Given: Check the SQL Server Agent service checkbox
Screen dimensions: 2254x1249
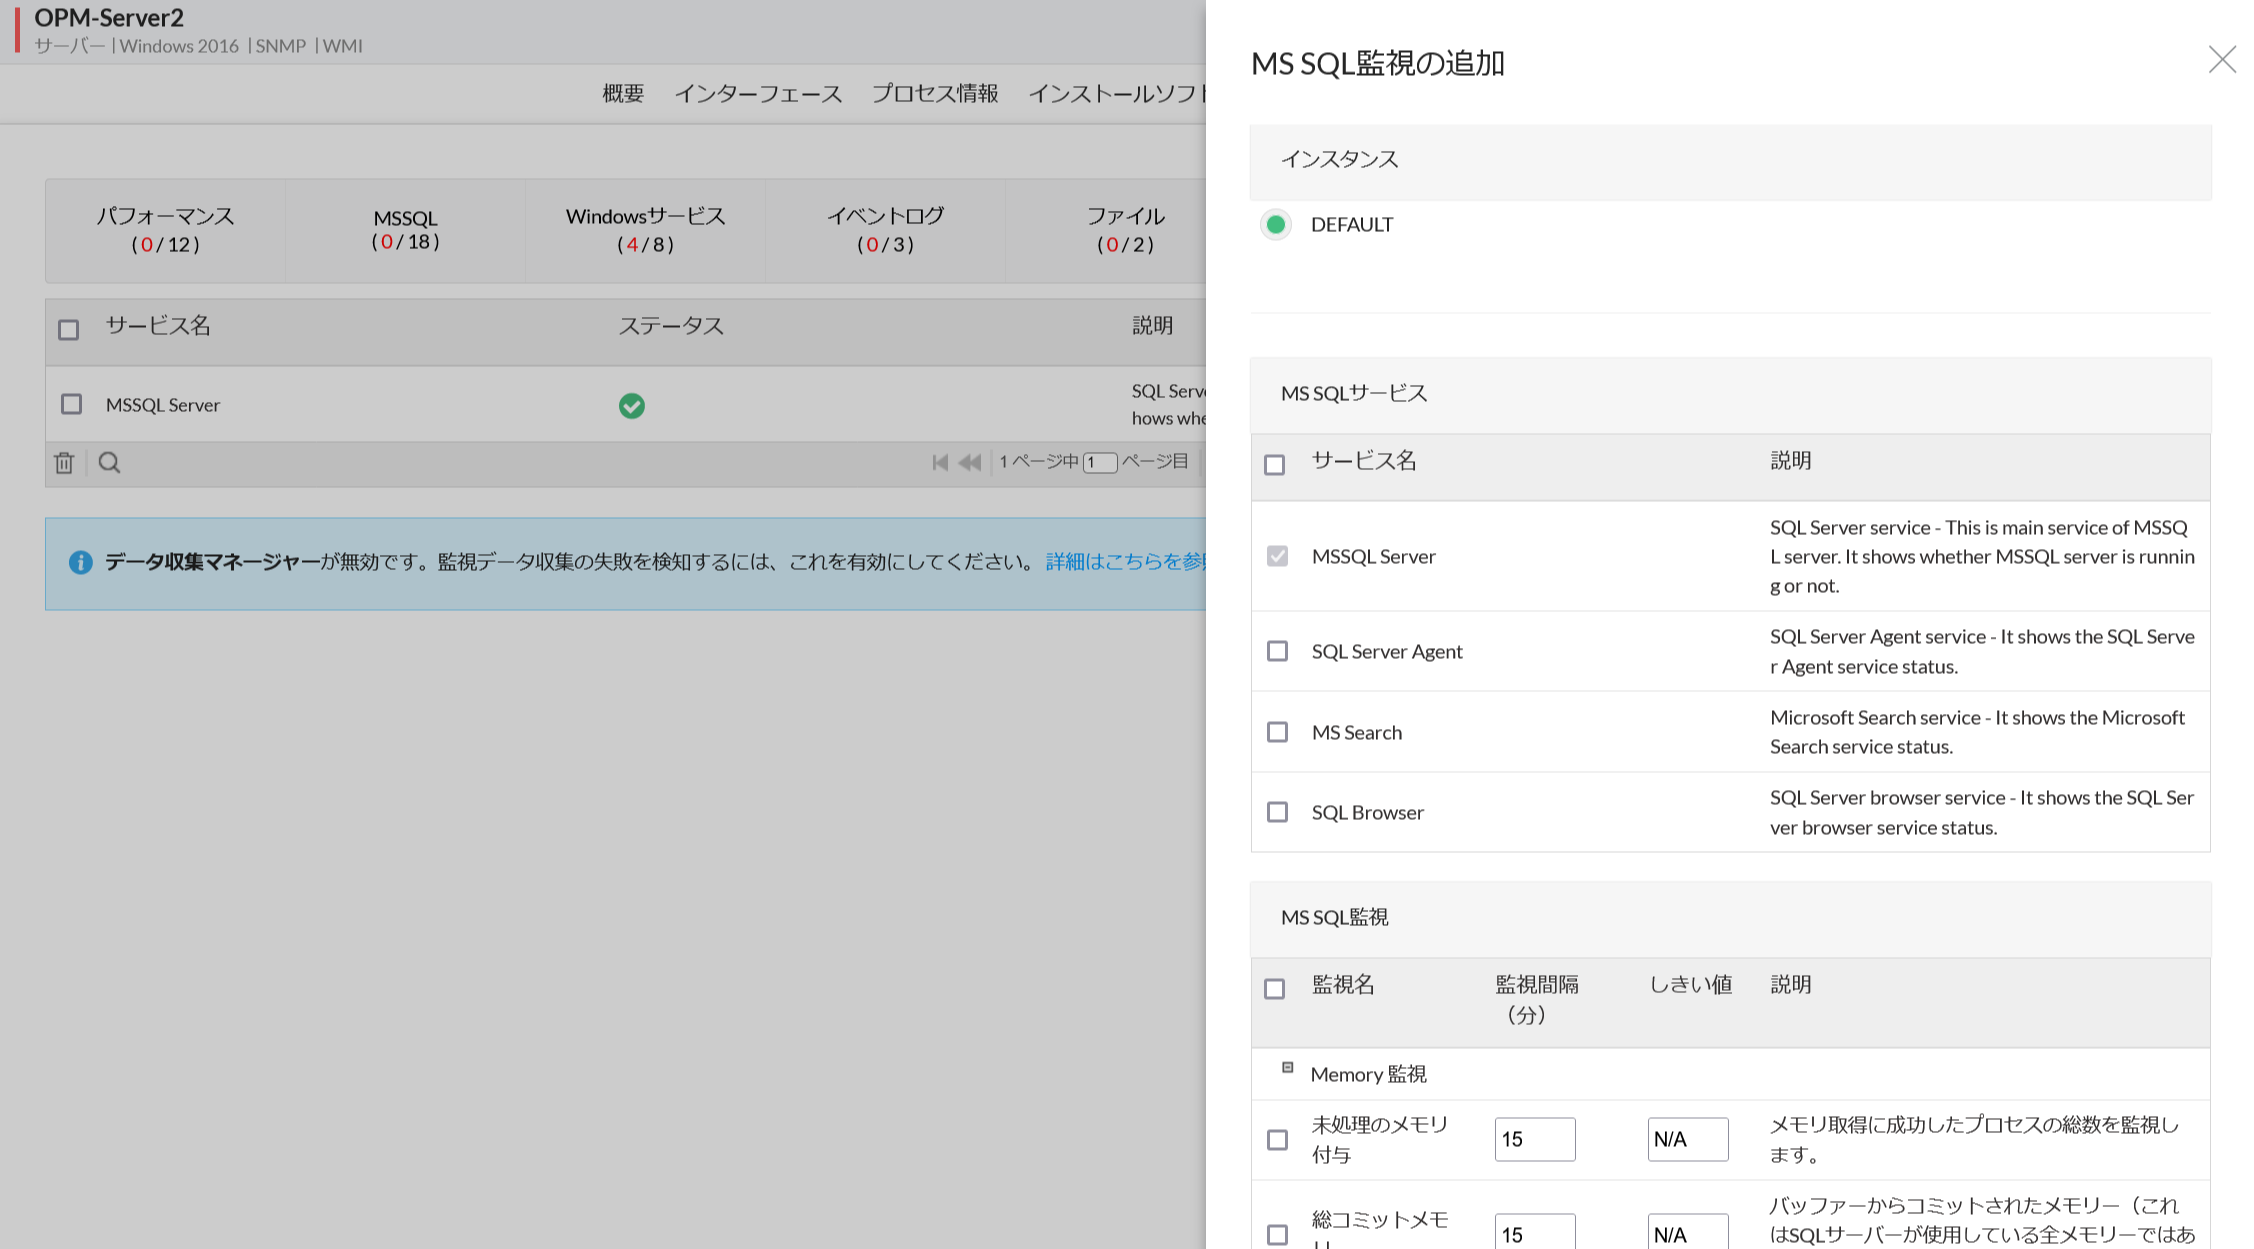Looking at the screenshot, I should pos(1277,651).
